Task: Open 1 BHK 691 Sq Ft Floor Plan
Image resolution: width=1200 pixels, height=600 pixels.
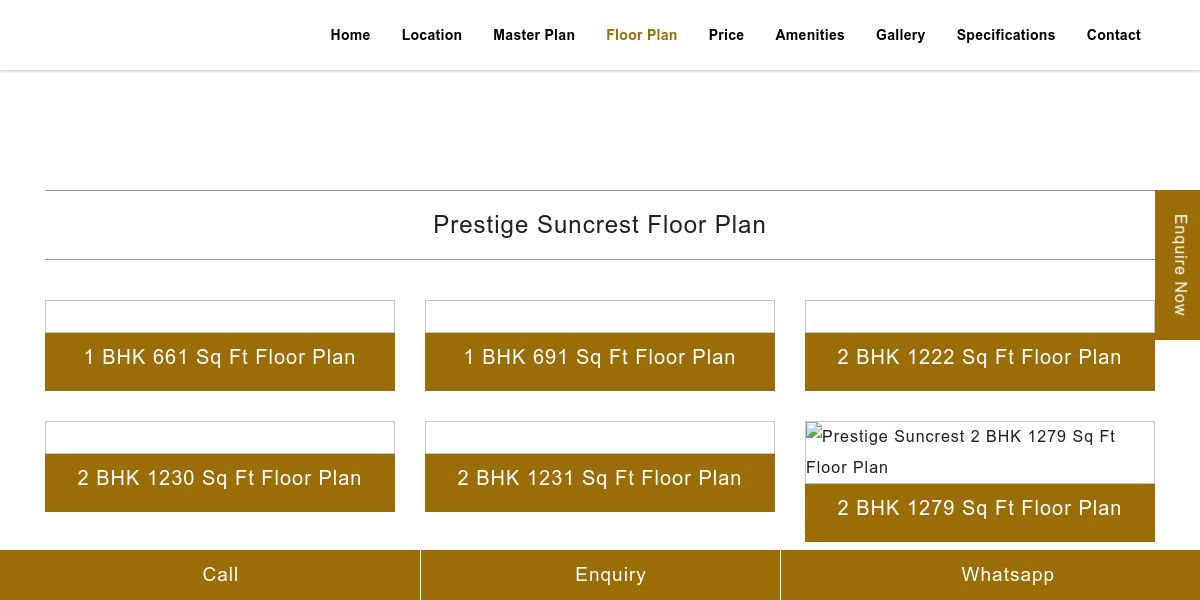Action: [x=600, y=358]
